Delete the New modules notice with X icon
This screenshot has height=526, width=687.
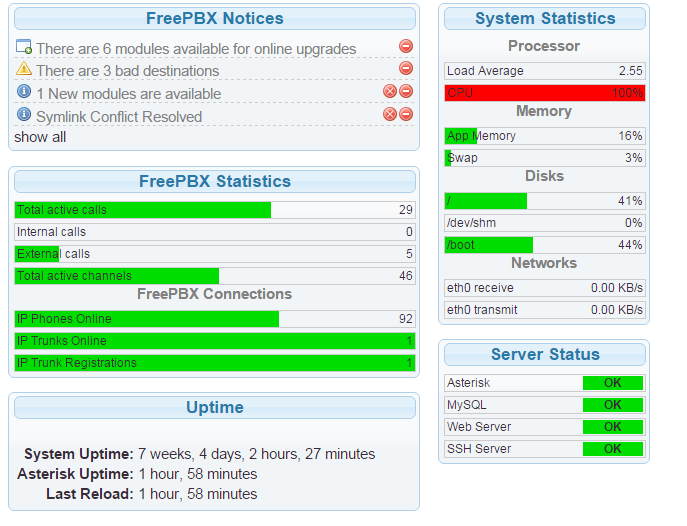[390, 91]
